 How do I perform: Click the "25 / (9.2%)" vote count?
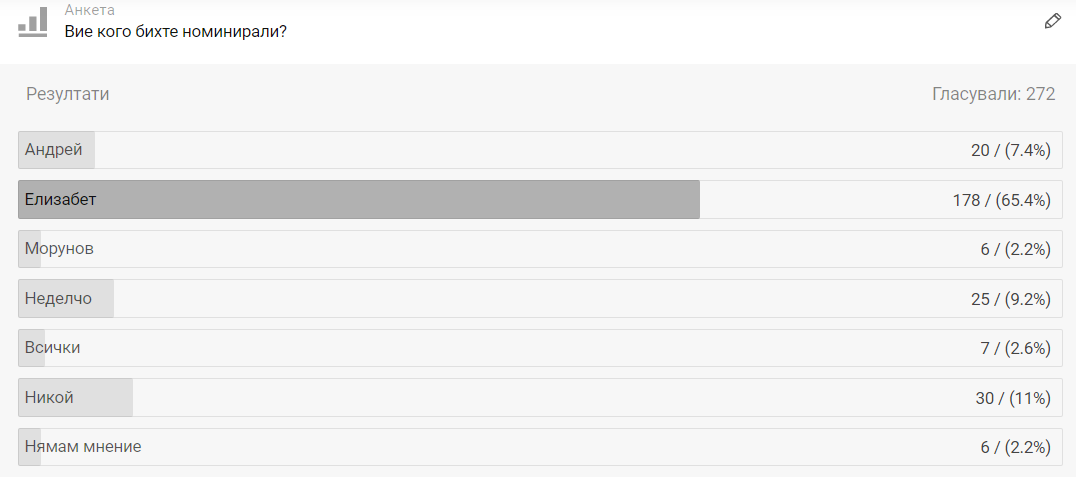pyautogui.click(x=1010, y=299)
